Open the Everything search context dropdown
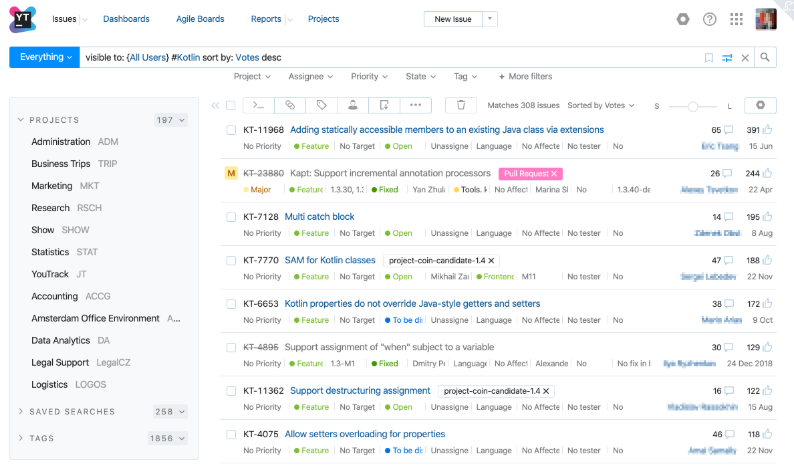The width and height of the screenshot is (794, 468). [x=44, y=58]
